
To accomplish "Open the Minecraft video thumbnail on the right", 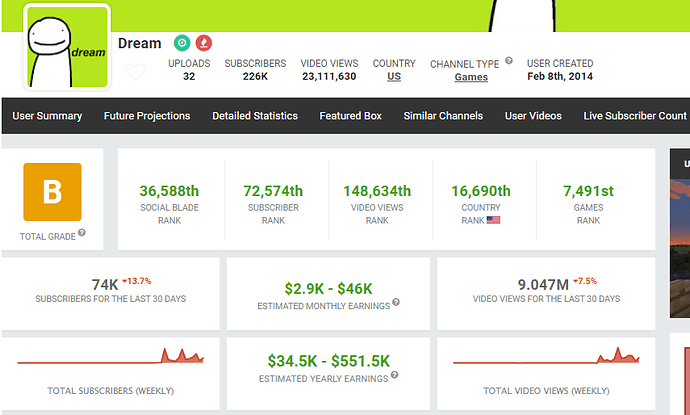I will (680, 248).
